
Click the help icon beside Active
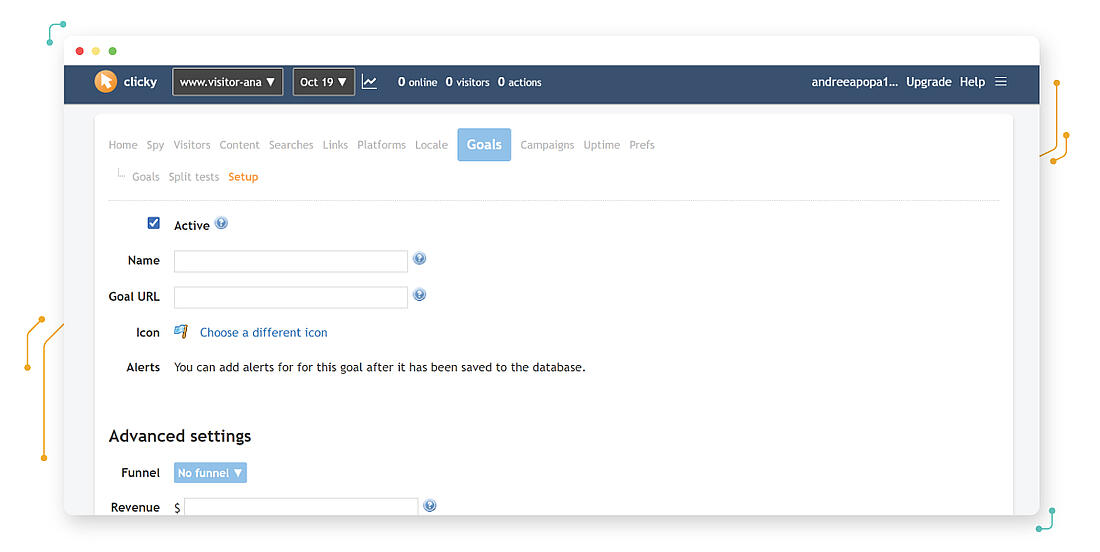tap(221, 224)
